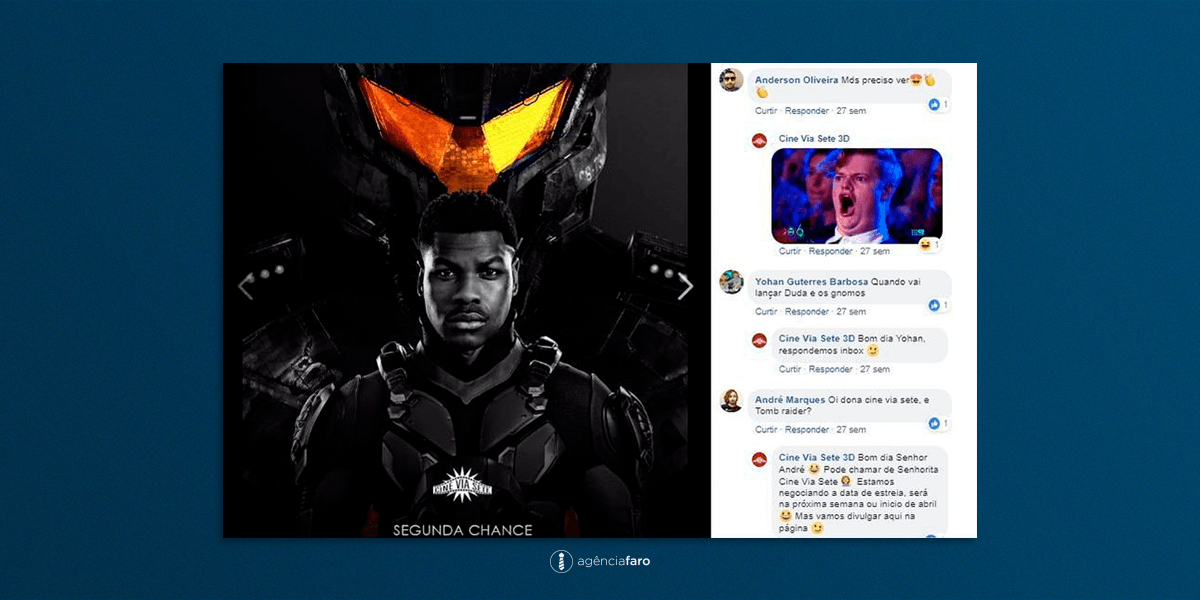The image size is (1200, 600).
Task: Click Responder under the GIF reply
Action: coord(831,251)
